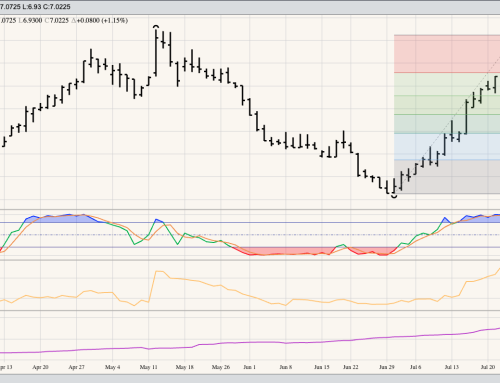This screenshot has height=383, width=500.
Task: Click the Jun 29 date label
Action: 387,367
